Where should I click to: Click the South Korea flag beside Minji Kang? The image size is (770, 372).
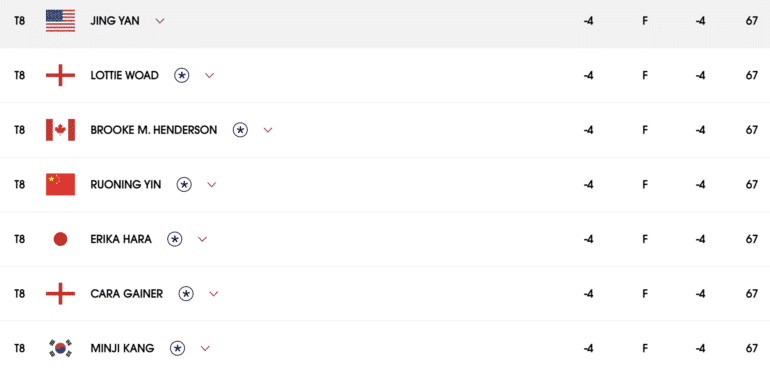[x=60, y=348]
